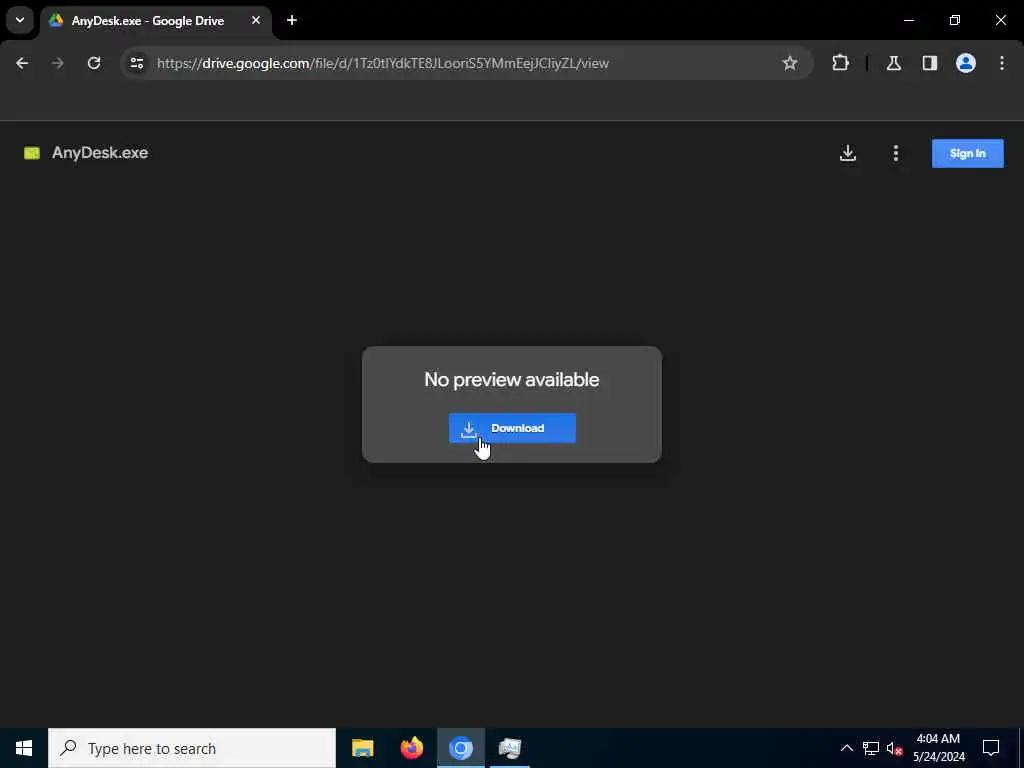Image resolution: width=1024 pixels, height=768 pixels.
Task: Click the AnyDesk.exe file name text
Action: coord(100,153)
